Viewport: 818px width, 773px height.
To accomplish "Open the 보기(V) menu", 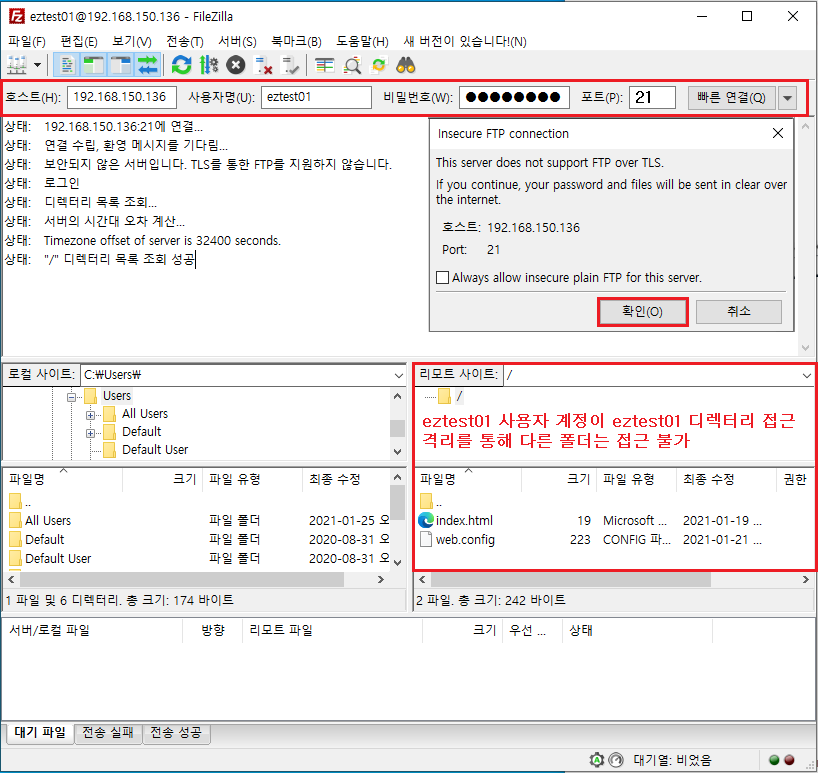I will click(132, 41).
